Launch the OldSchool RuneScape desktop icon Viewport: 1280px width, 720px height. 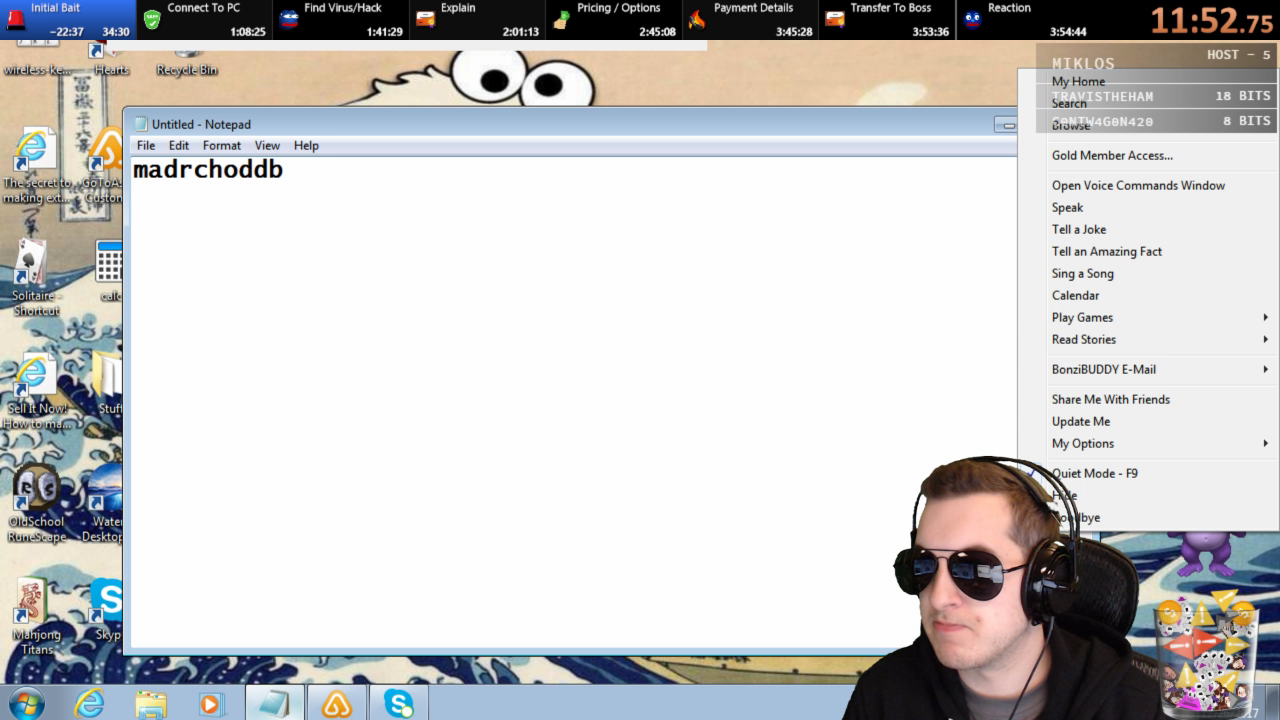[x=37, y=504]
